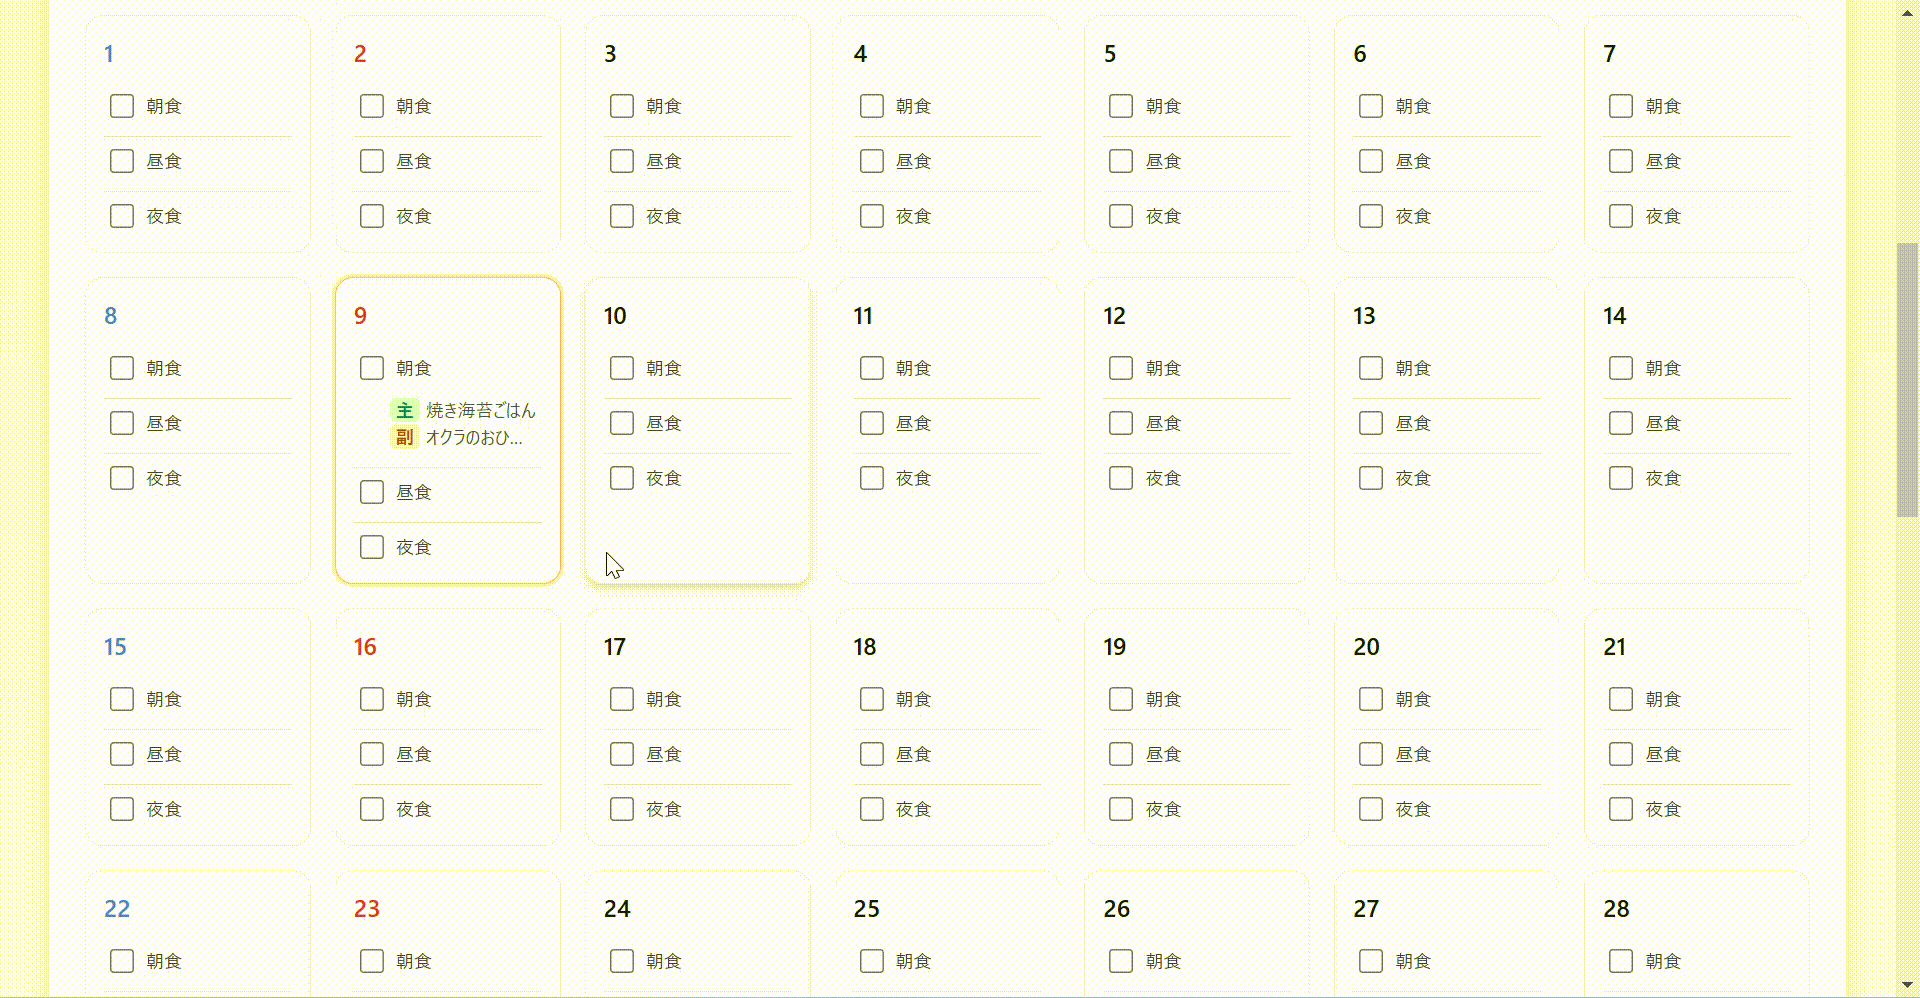This screenshot has height=998, width=1920.
Task: Check 朝食 checkbox for day 25
Action: pyautogui.click(x=872, y=961)
